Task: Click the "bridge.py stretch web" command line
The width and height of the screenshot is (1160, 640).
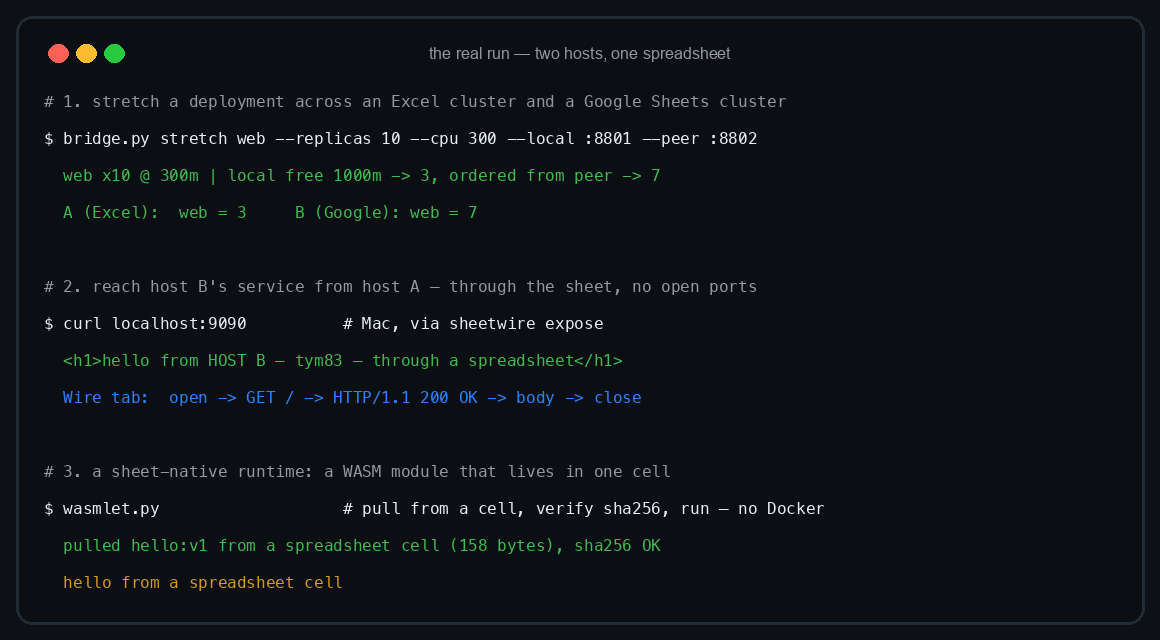Action: (400, 138)
